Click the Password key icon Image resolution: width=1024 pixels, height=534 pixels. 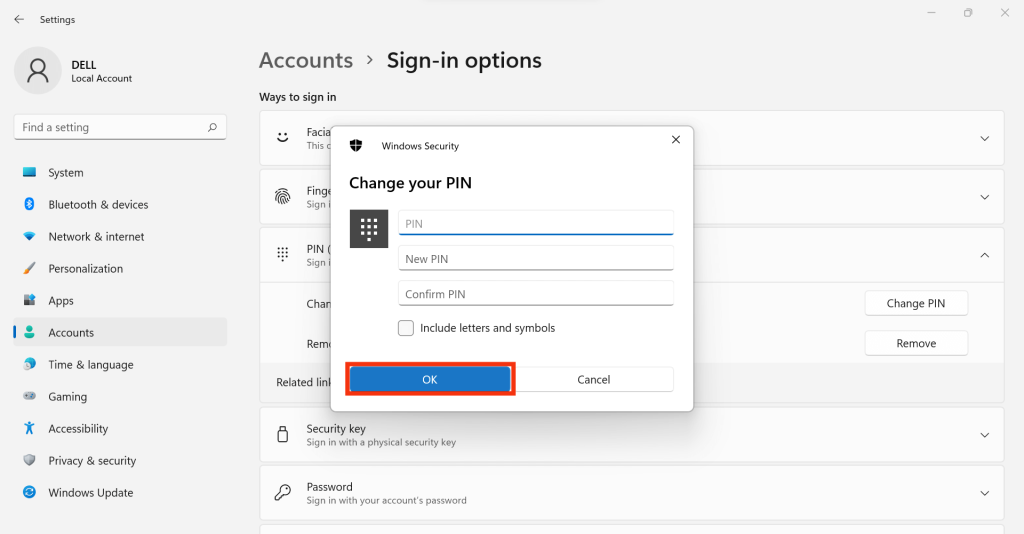[283, 492]
